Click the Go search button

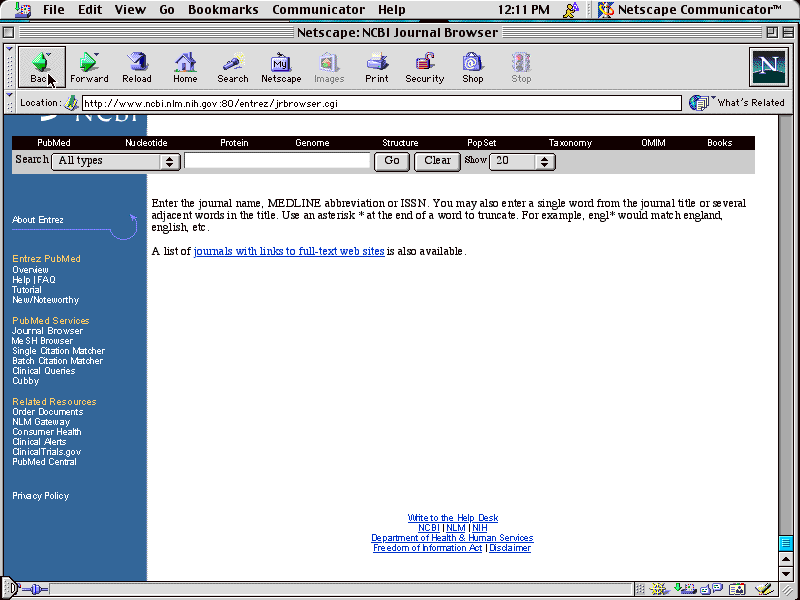392,161
